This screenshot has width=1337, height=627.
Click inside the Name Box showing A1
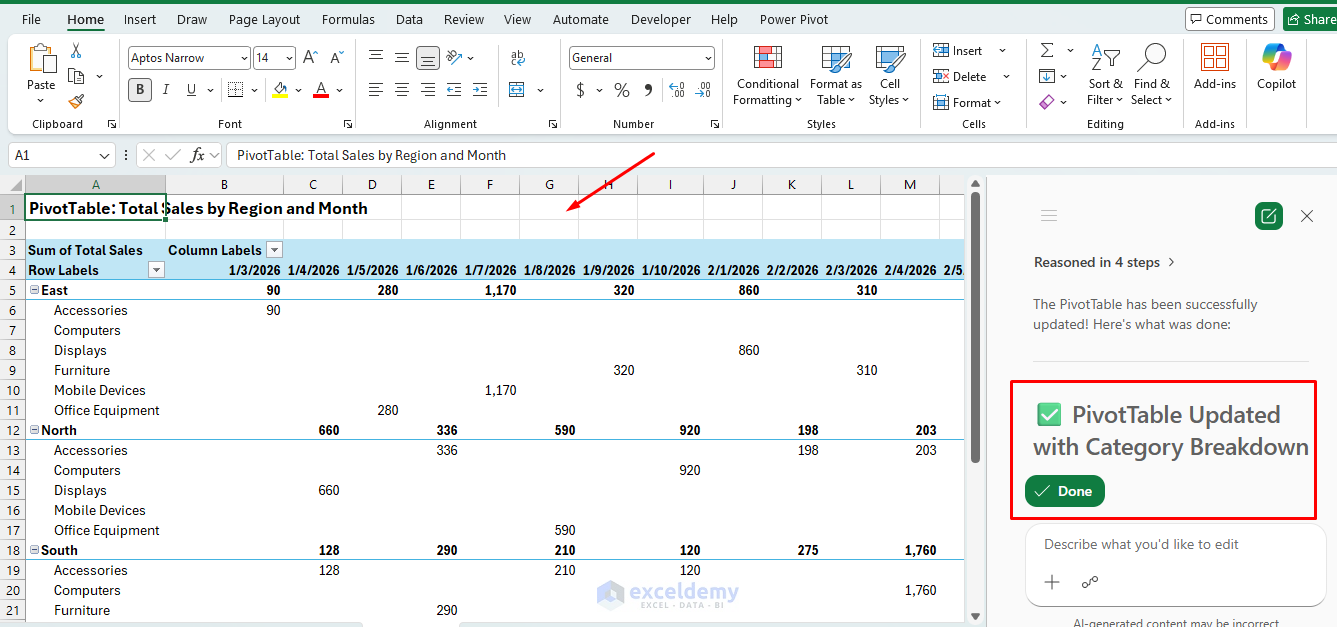click(x=55, y=155)
